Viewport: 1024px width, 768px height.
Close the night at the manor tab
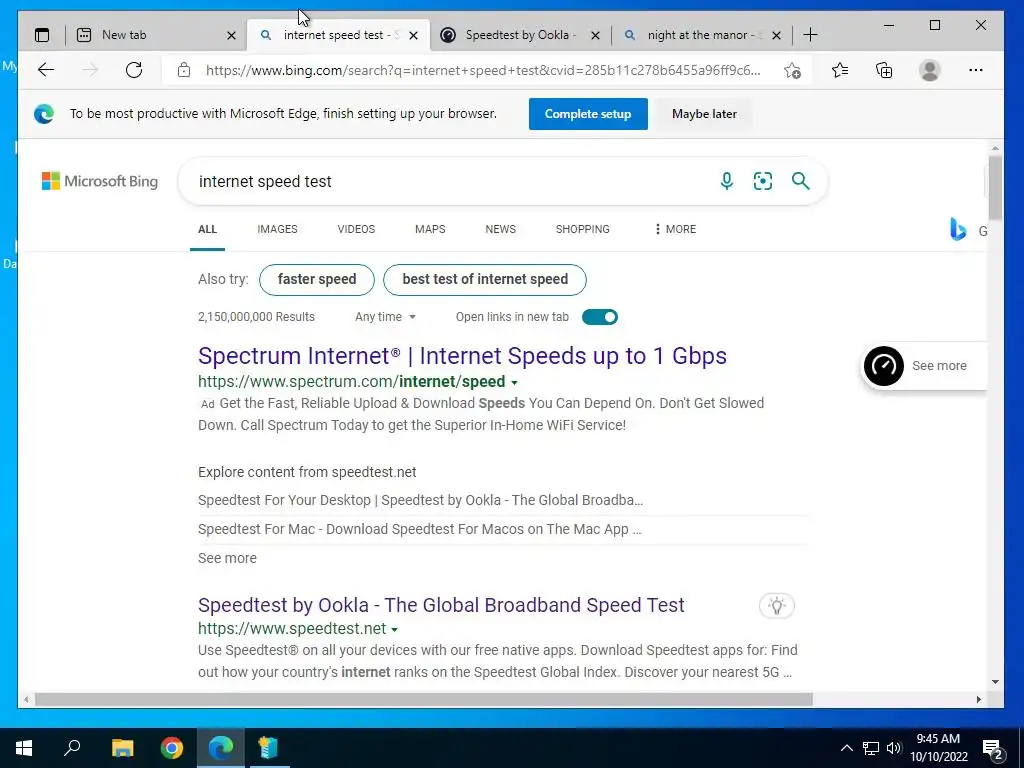pos(776,35)
